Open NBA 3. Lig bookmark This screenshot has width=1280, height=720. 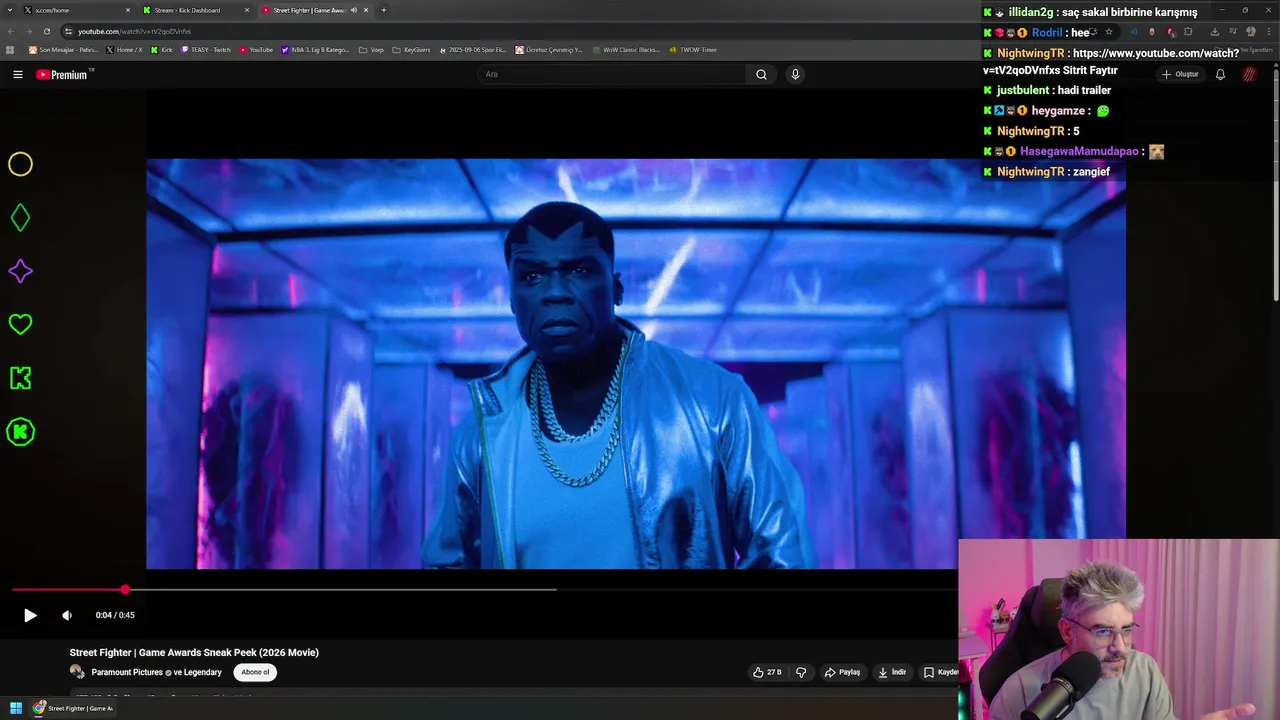tap(316, 49)
